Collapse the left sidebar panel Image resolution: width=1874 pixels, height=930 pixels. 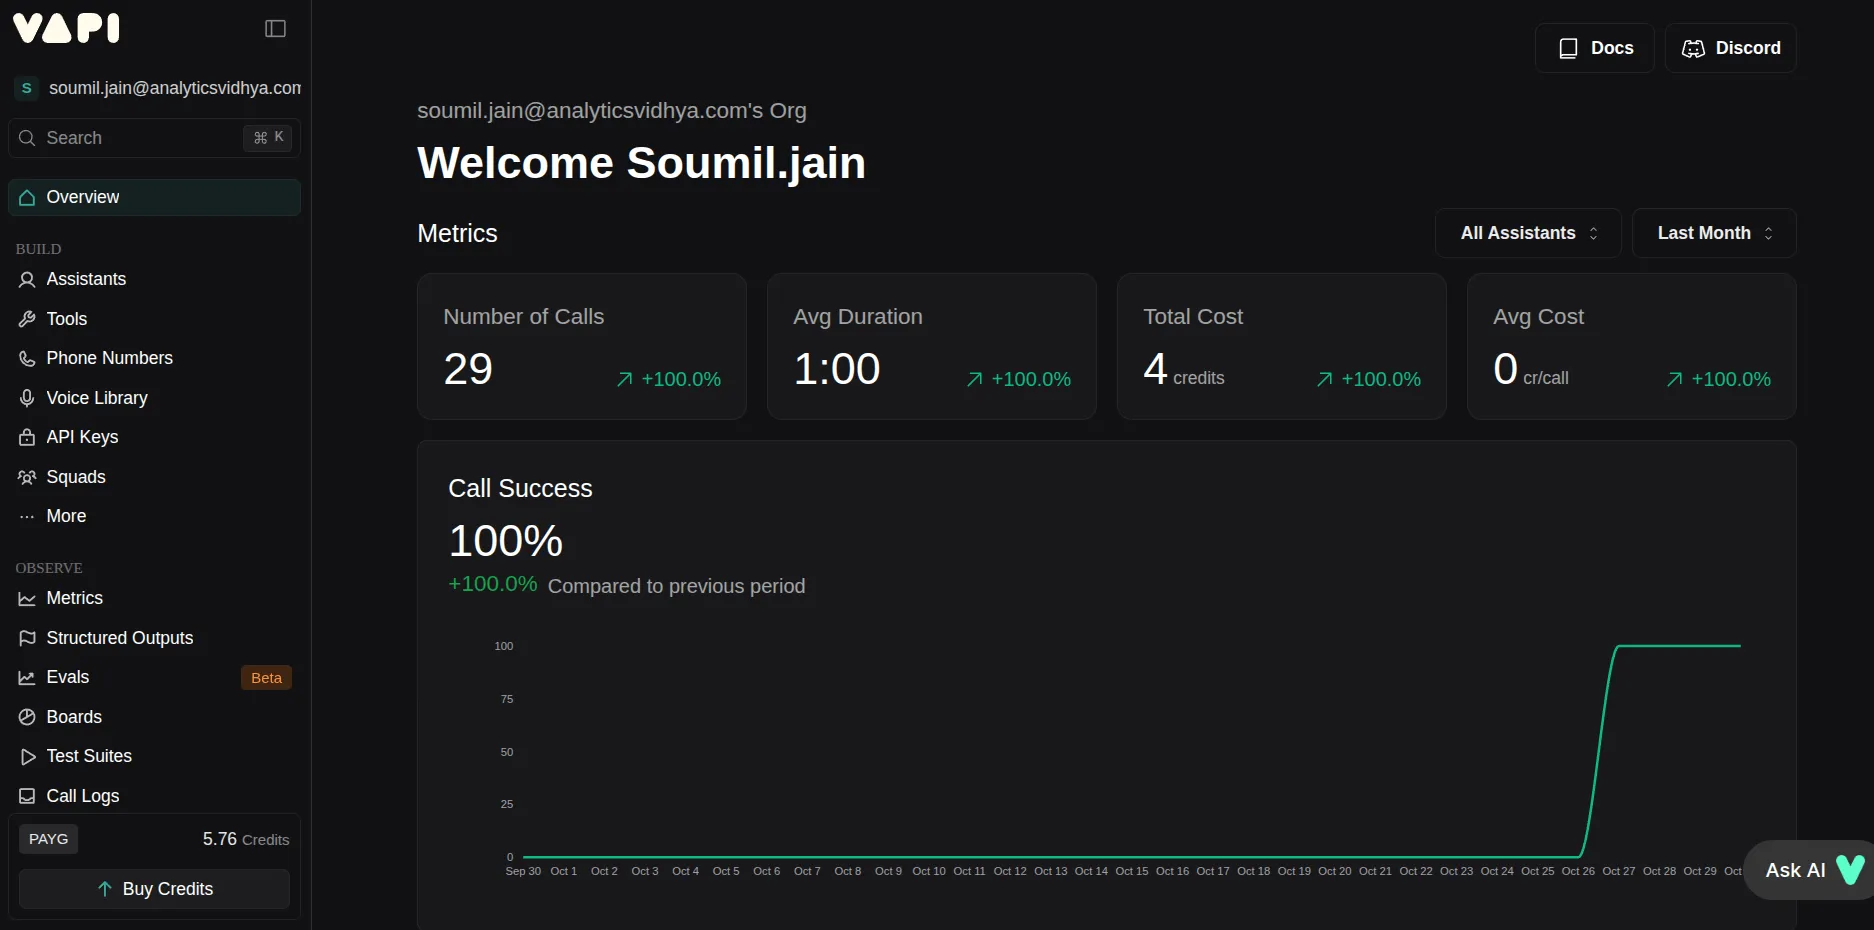pos(274,28)
